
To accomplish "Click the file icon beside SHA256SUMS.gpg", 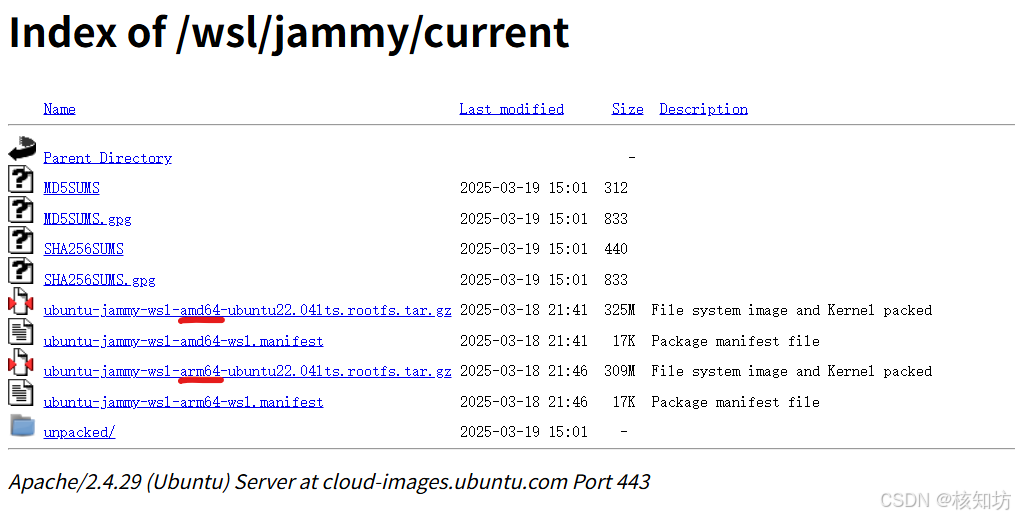I will tap(21, 270).
